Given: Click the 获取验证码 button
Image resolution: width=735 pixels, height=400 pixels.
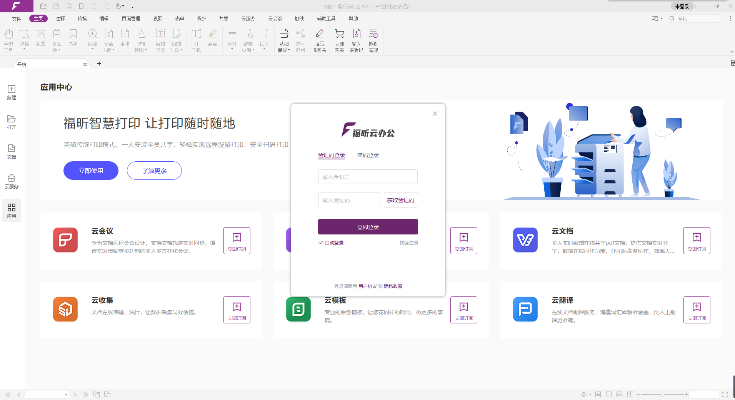Looking at the screenshot, I should [400, 200].
